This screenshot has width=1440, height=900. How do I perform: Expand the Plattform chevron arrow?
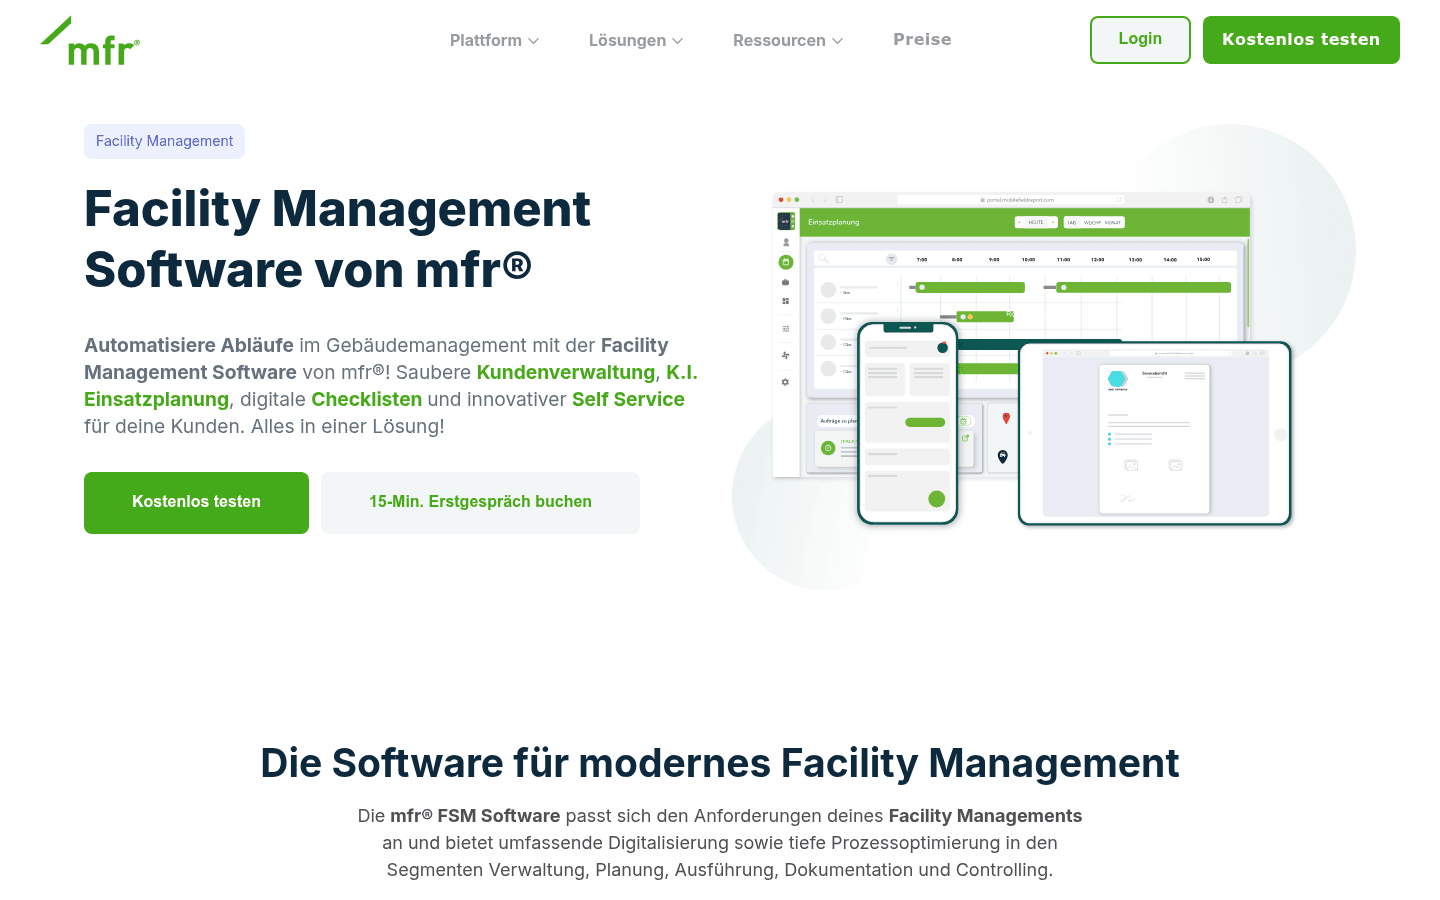pyautogui.click(x=534, y=41)
